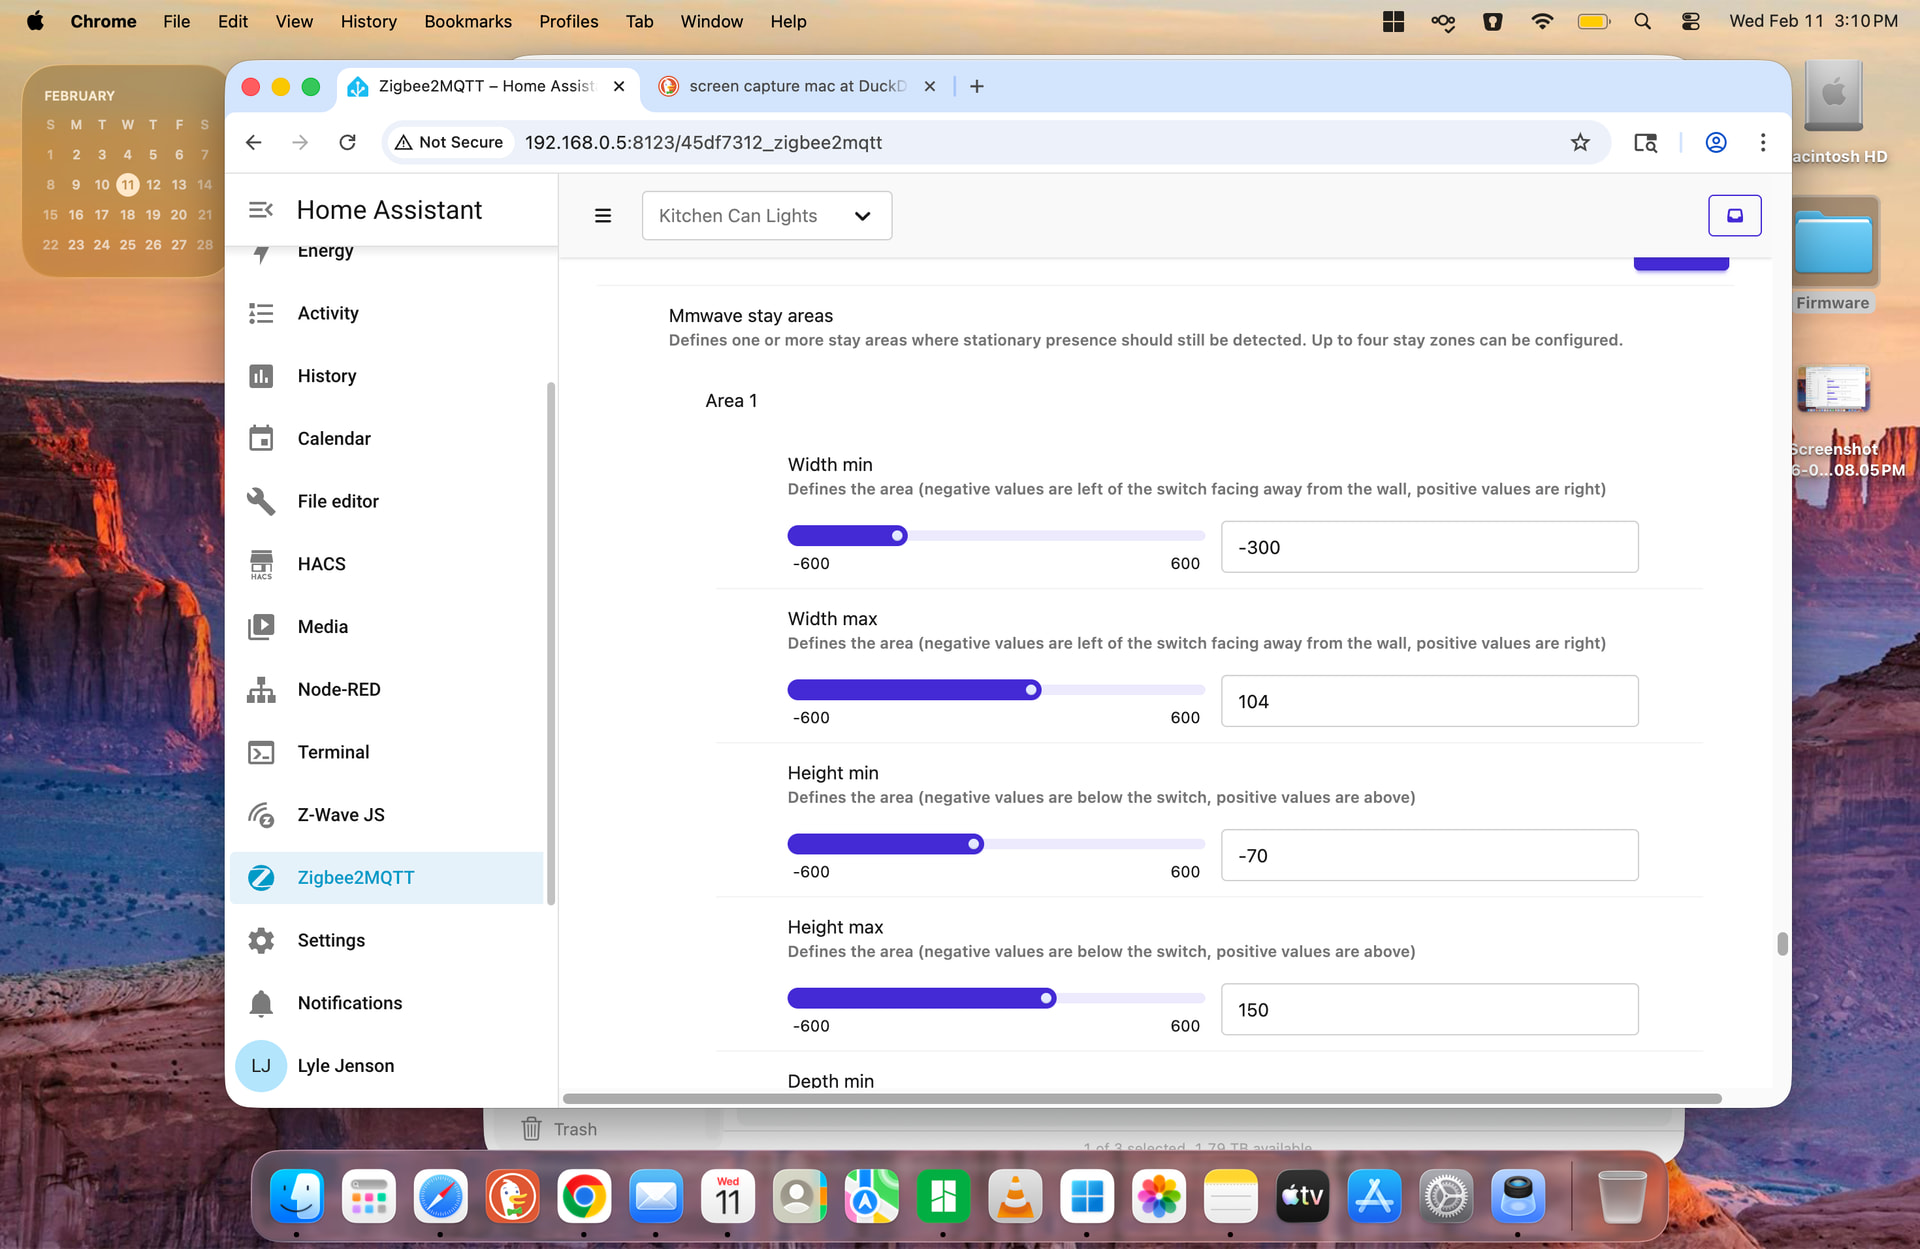Switch to the DuckDuckGo screen capture tab
This screenshot has width=1920, height=1249.
coord(796,86)
